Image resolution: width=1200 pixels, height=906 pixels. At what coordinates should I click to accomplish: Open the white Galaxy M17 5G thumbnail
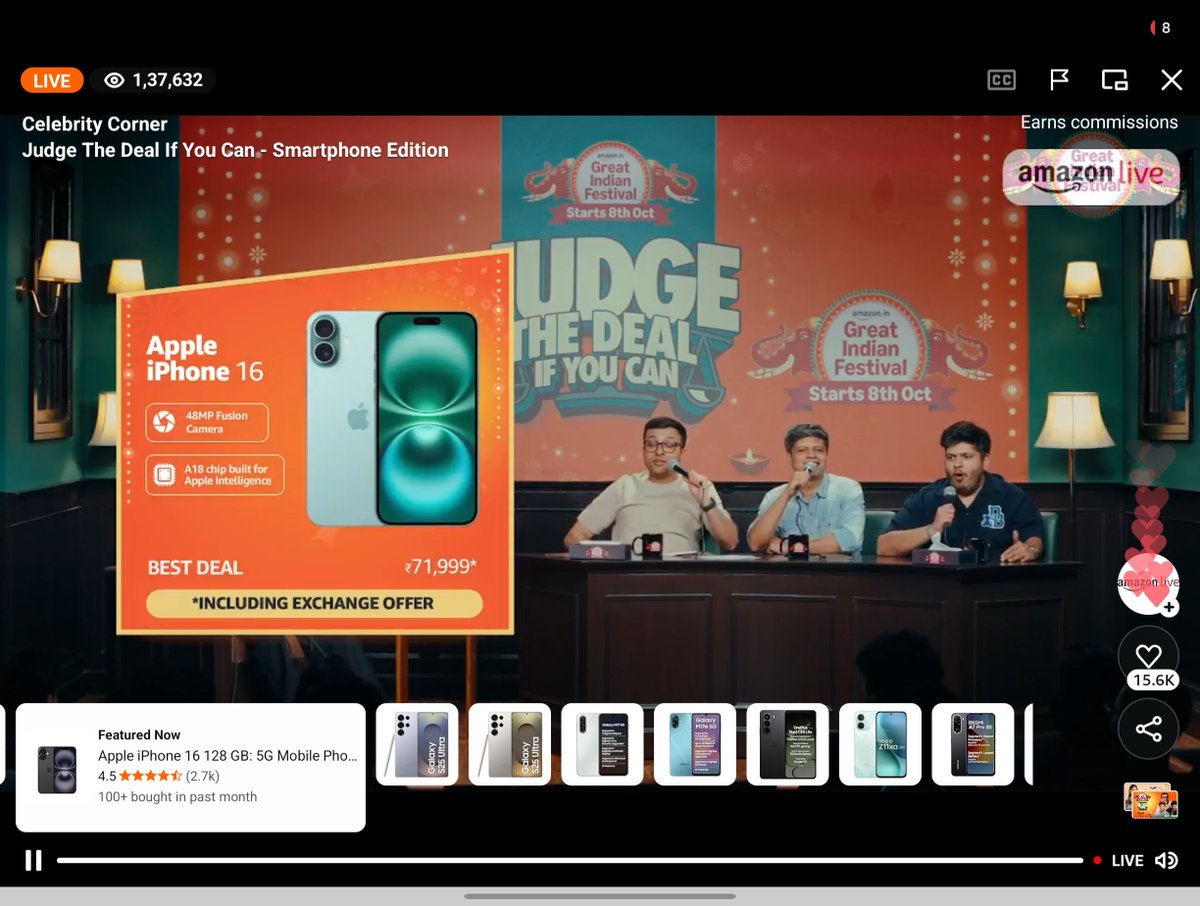tap(602, 744)
